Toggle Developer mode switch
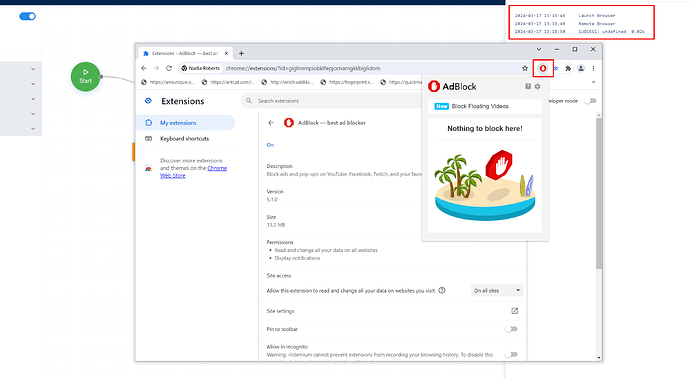This screenshot has height=378, width=690. [590, 101]
